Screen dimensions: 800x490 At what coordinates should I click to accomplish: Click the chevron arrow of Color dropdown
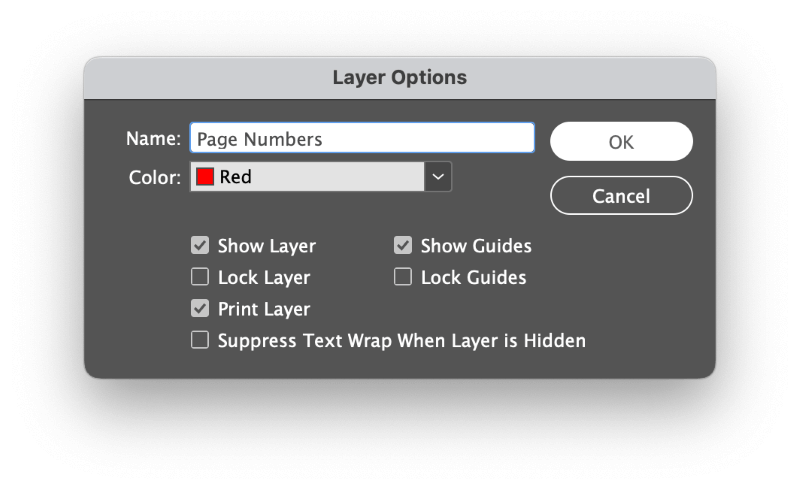click(x=438, y=177)
